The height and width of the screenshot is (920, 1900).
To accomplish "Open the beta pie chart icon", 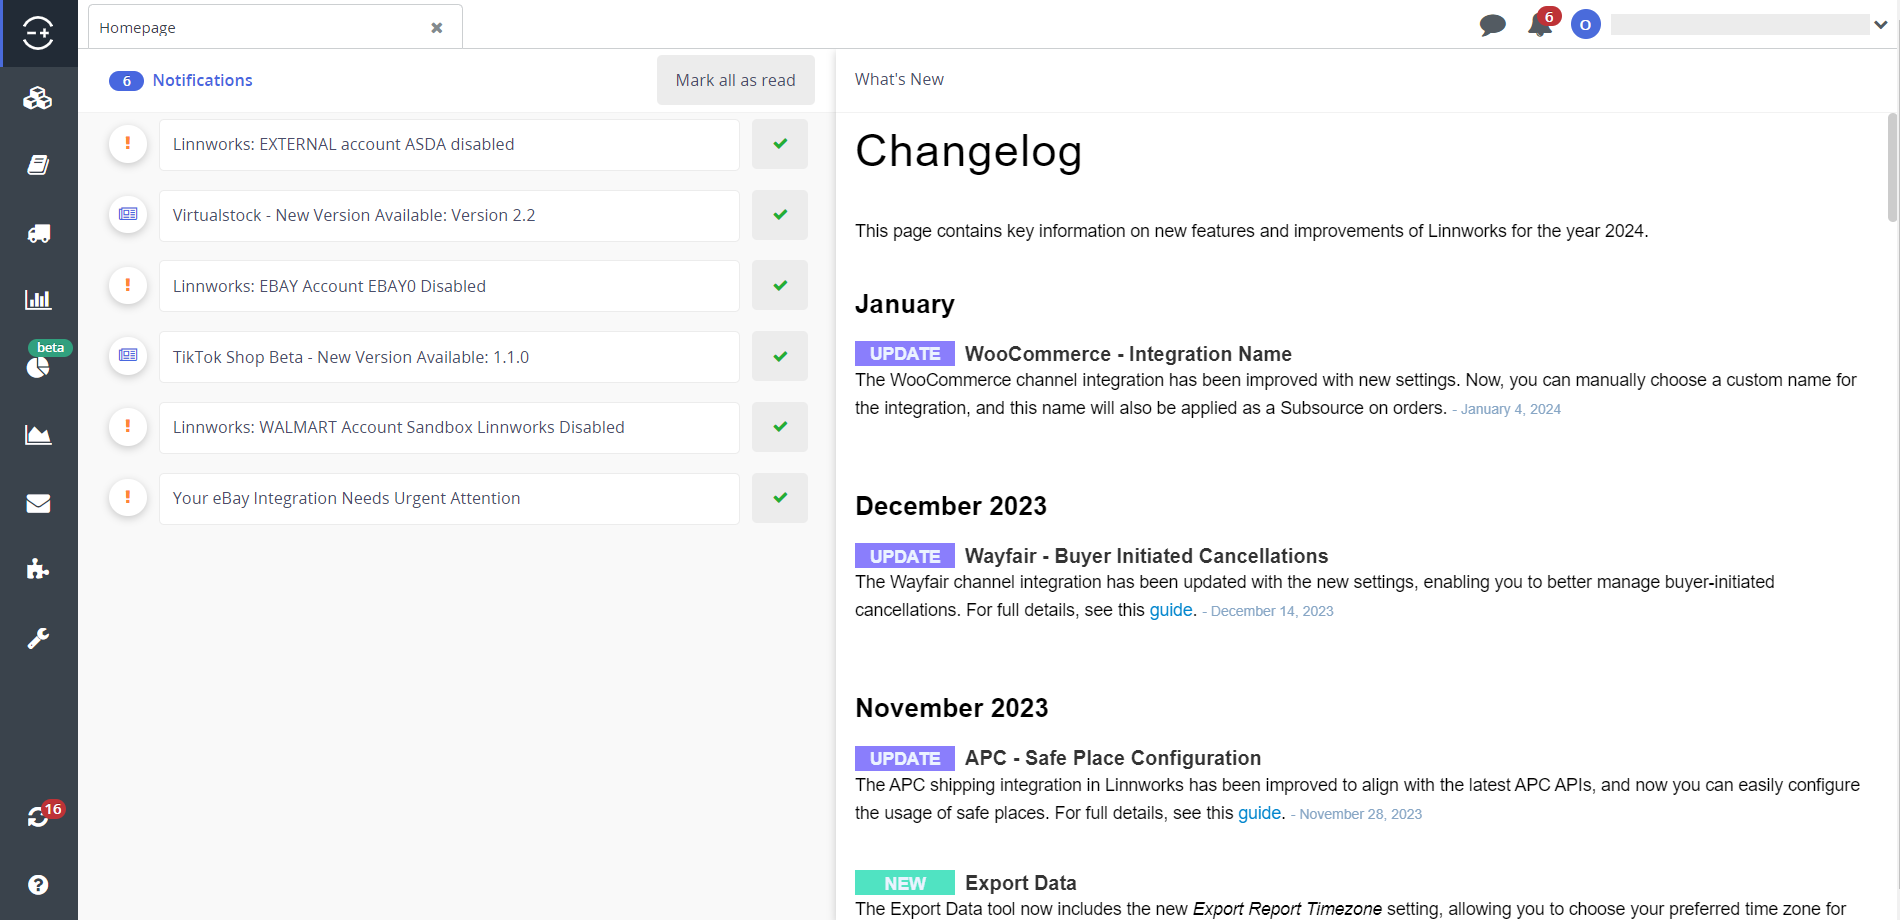I will click(38, 367).
